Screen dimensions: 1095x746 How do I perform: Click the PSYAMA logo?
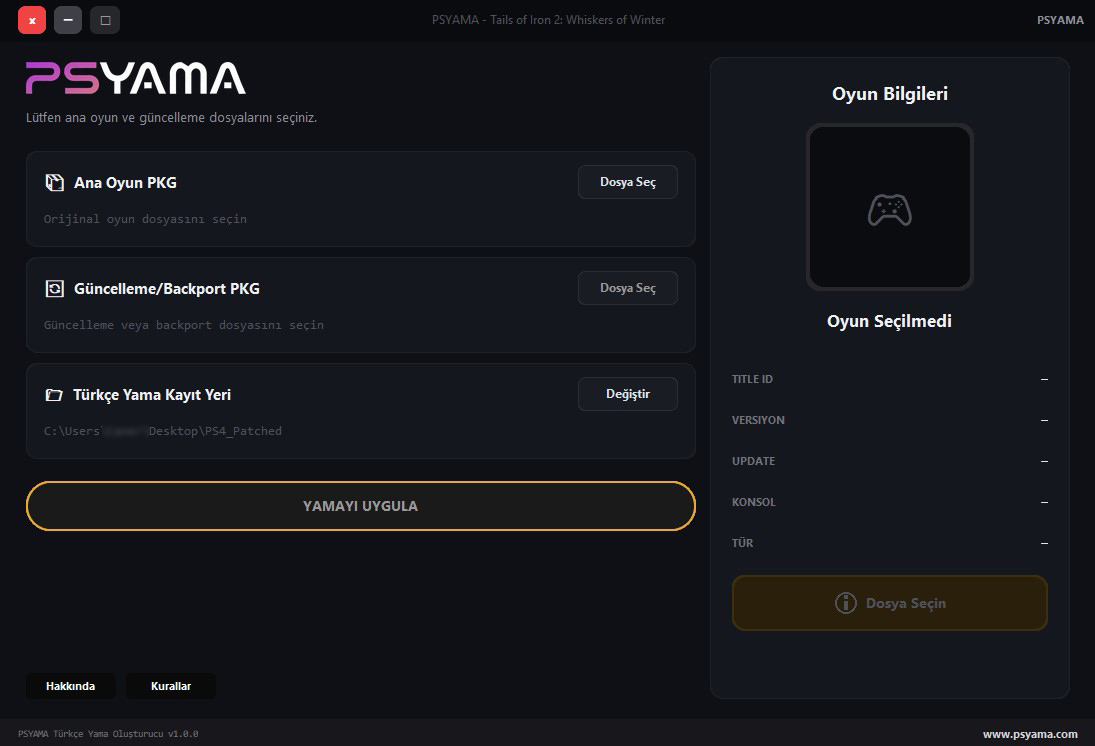[135, 78]
